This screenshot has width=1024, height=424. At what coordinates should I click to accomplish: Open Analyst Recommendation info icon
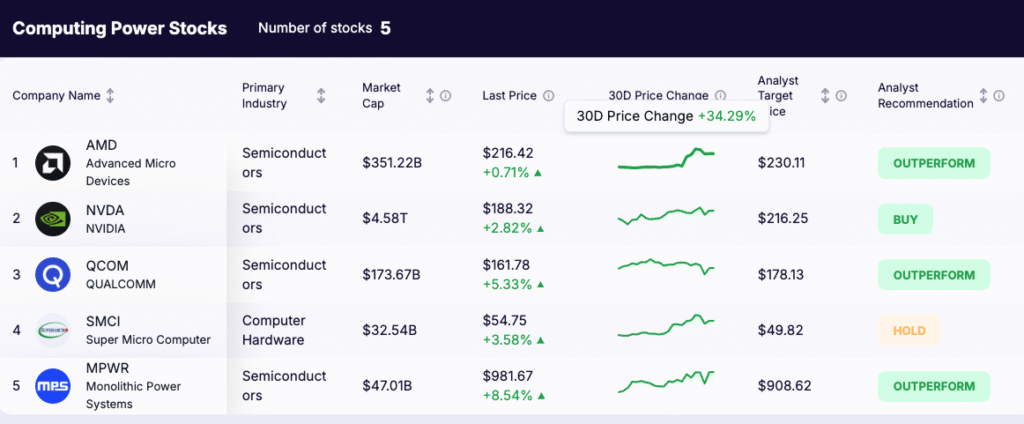point(999,96)
